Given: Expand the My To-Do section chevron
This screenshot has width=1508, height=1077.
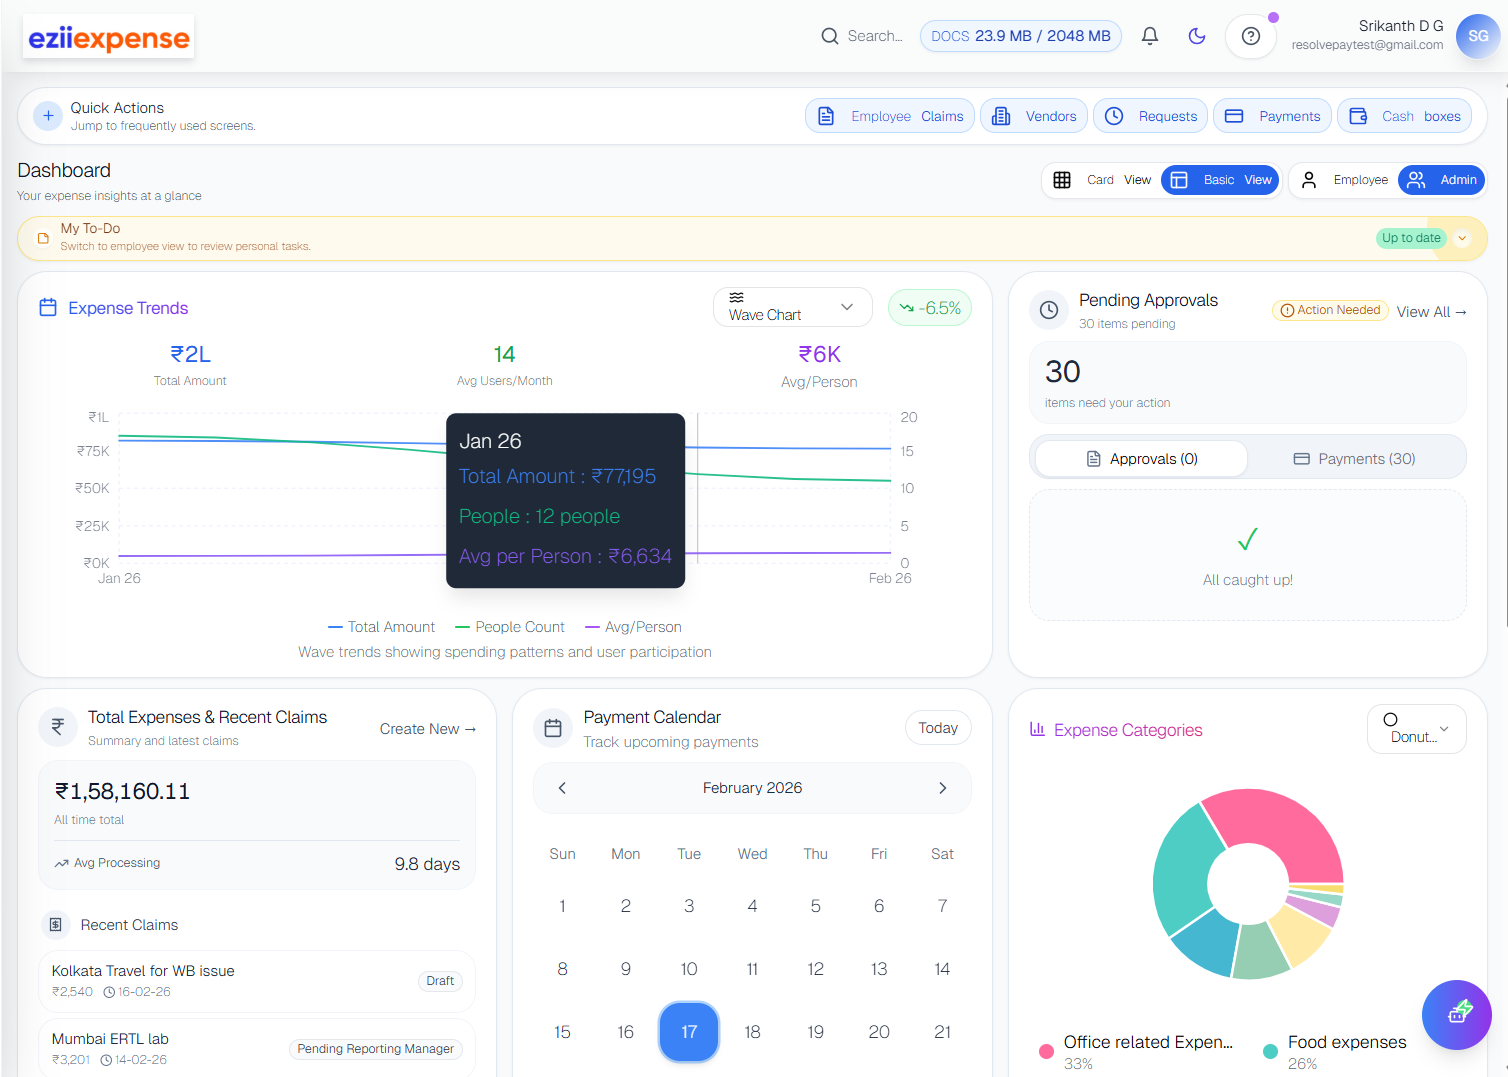Looking at the screenshot, I should (1462, 238).
